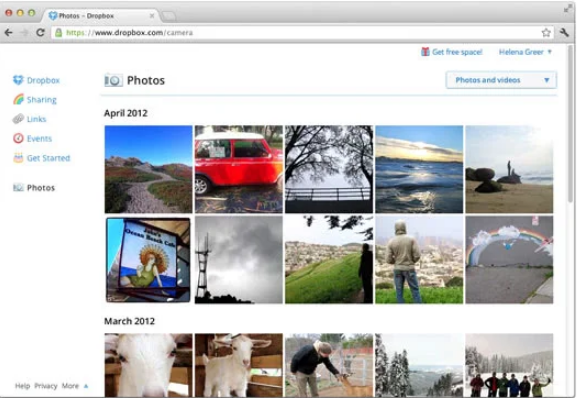Click the Get free space! link
577x398 pixels.
tap(457, 52)
